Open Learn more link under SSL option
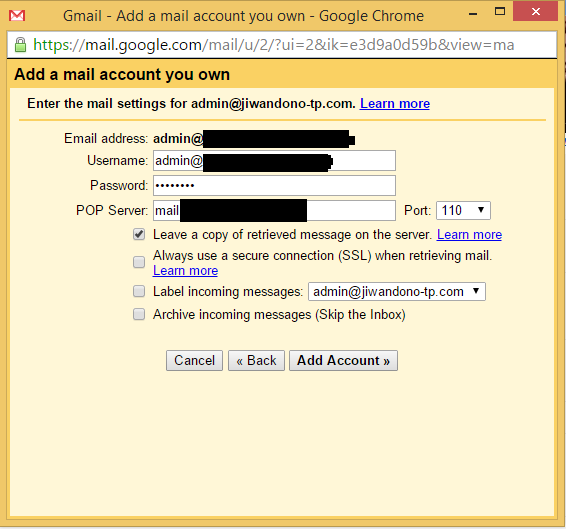The image size is (566, 529). [186, 270]
